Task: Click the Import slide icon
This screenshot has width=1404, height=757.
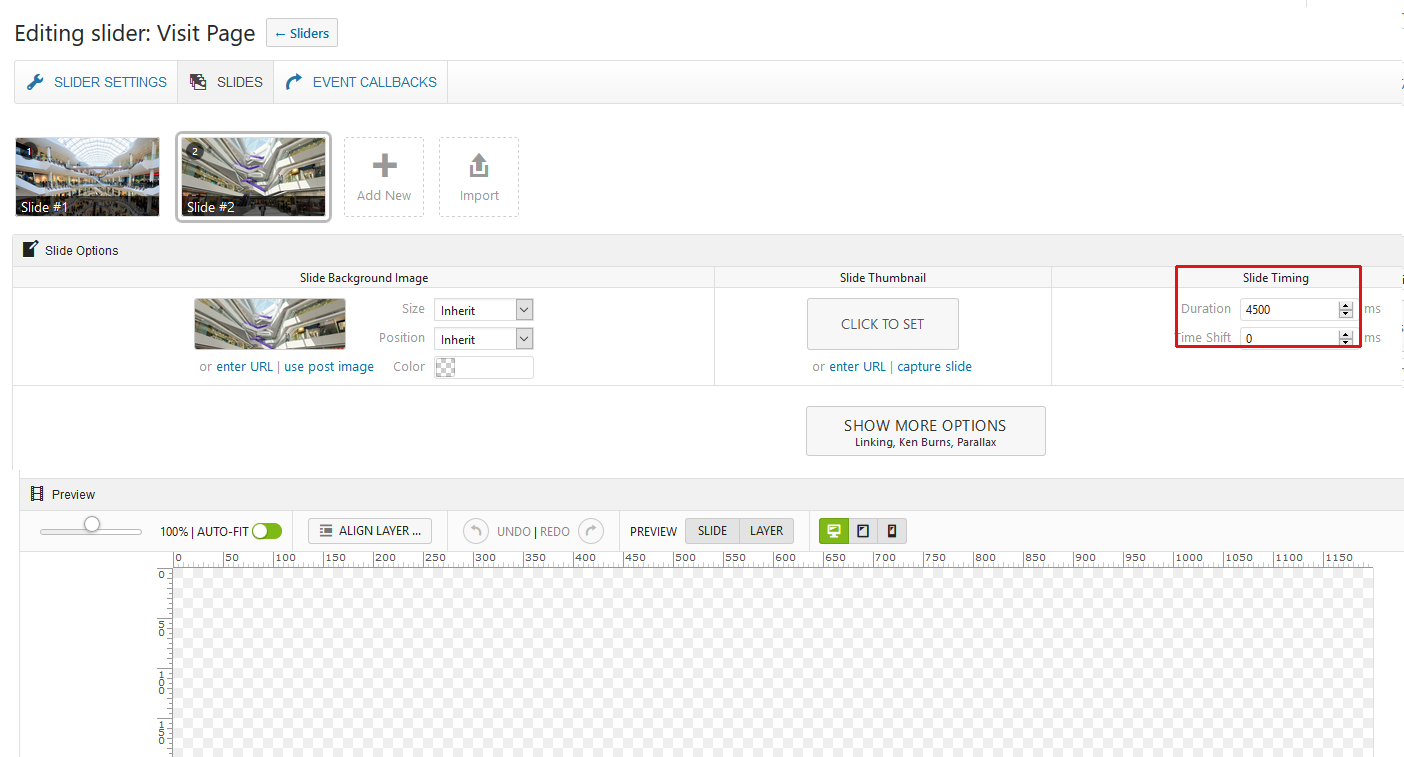Action: coord(479,166)
